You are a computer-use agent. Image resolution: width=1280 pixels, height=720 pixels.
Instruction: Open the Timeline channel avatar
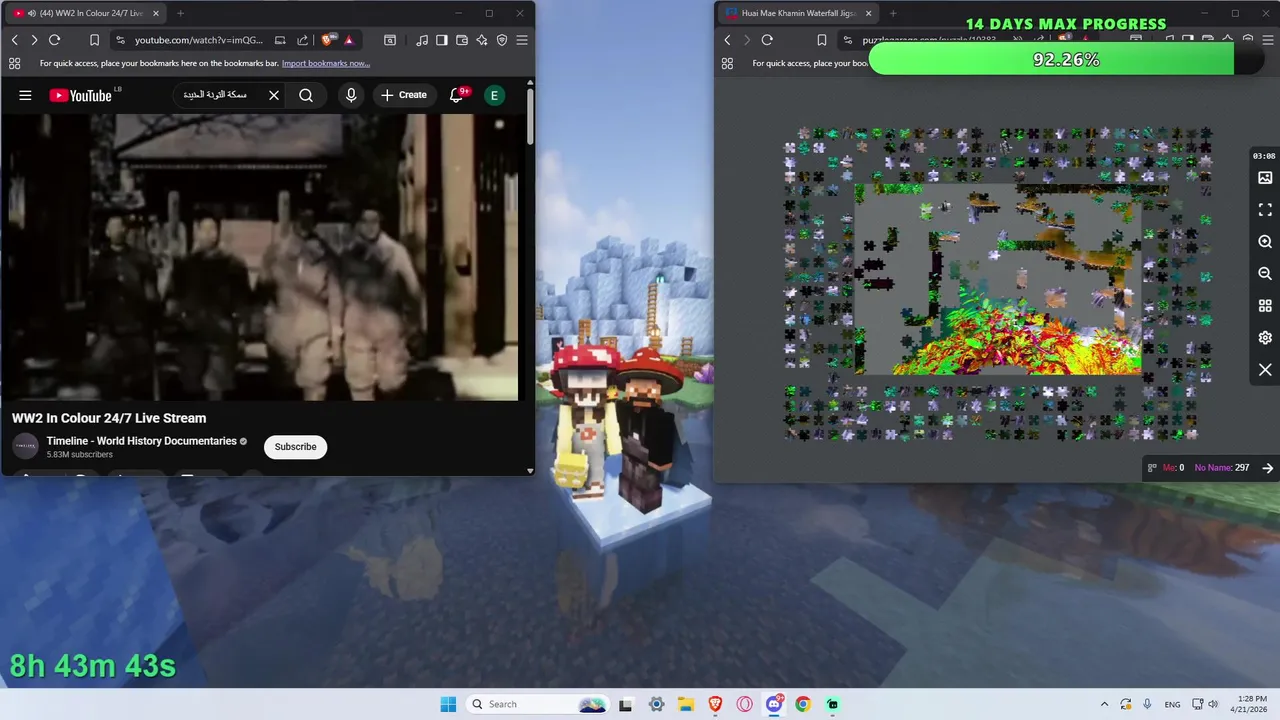click(x=25, y=446)
